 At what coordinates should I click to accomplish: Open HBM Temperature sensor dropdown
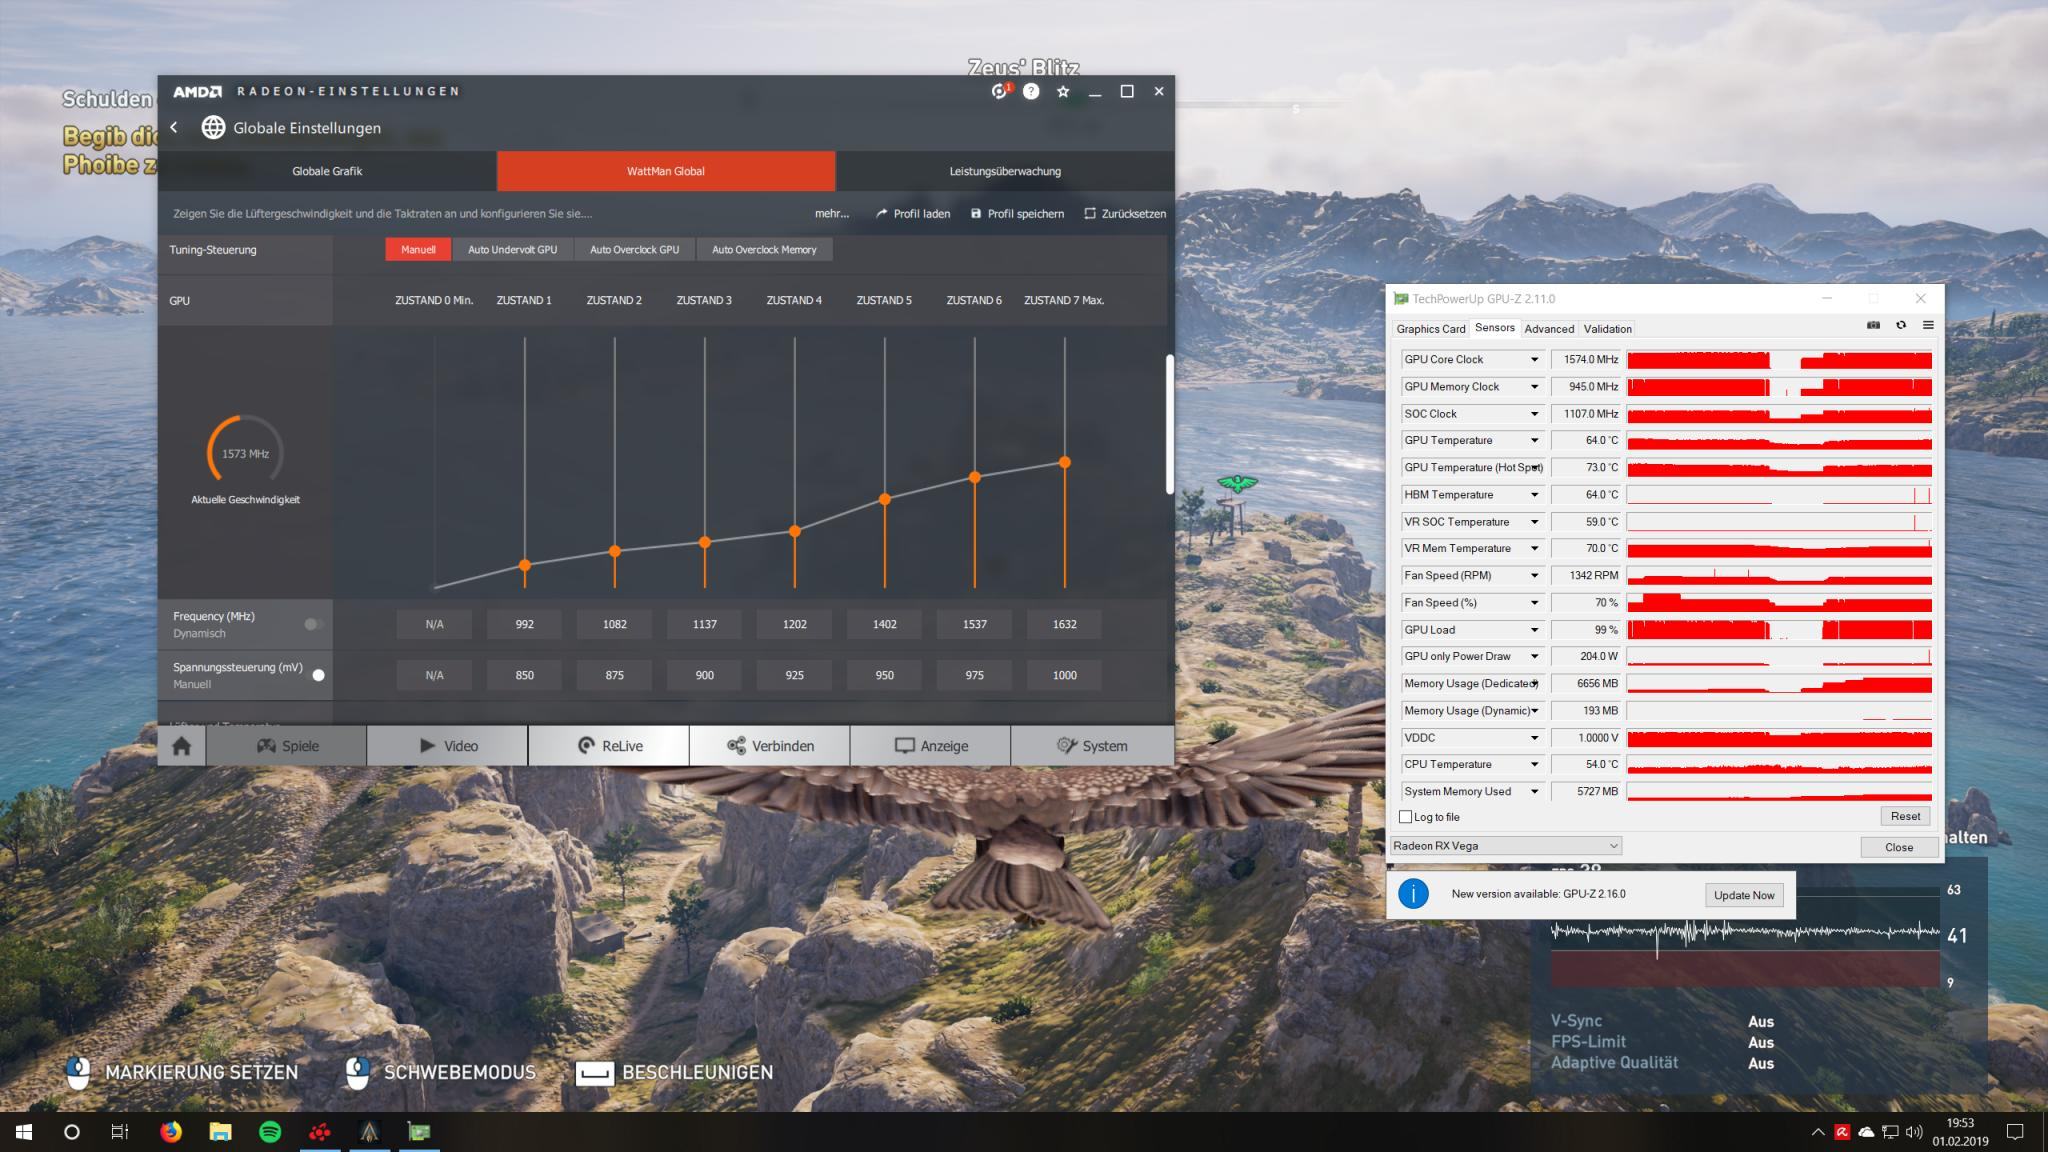(x=1534, y=495)
